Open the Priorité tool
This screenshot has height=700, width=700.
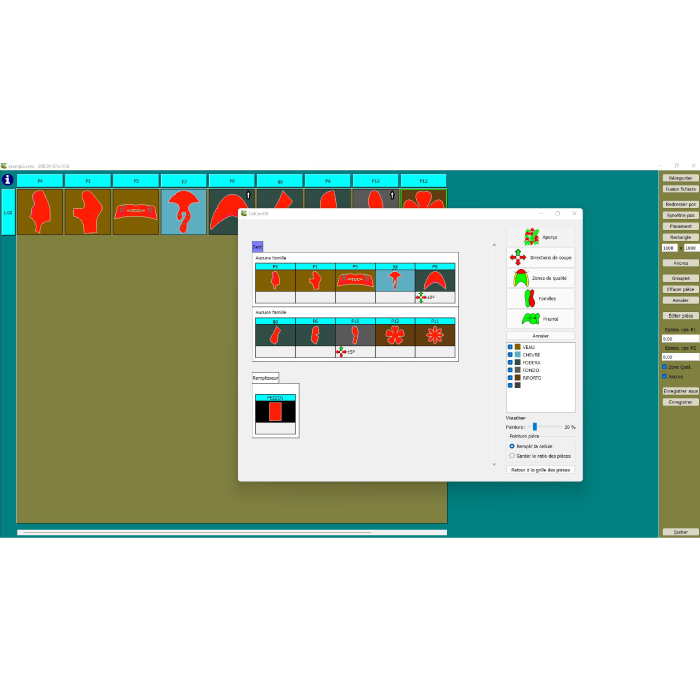pyautogui.click(x=540, y=319)
